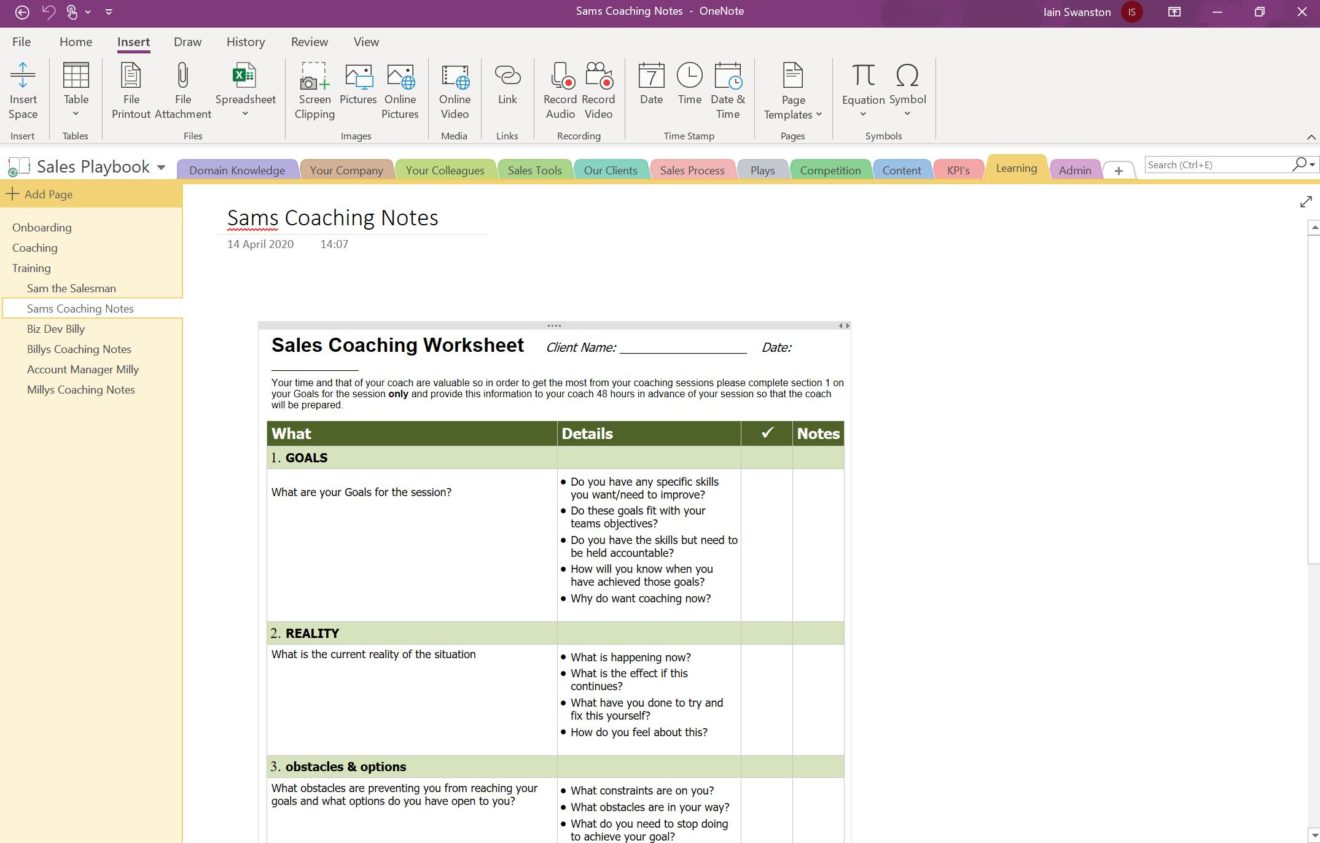Insert Online Pictures
1320x843 pixels.
coord(400,90)
